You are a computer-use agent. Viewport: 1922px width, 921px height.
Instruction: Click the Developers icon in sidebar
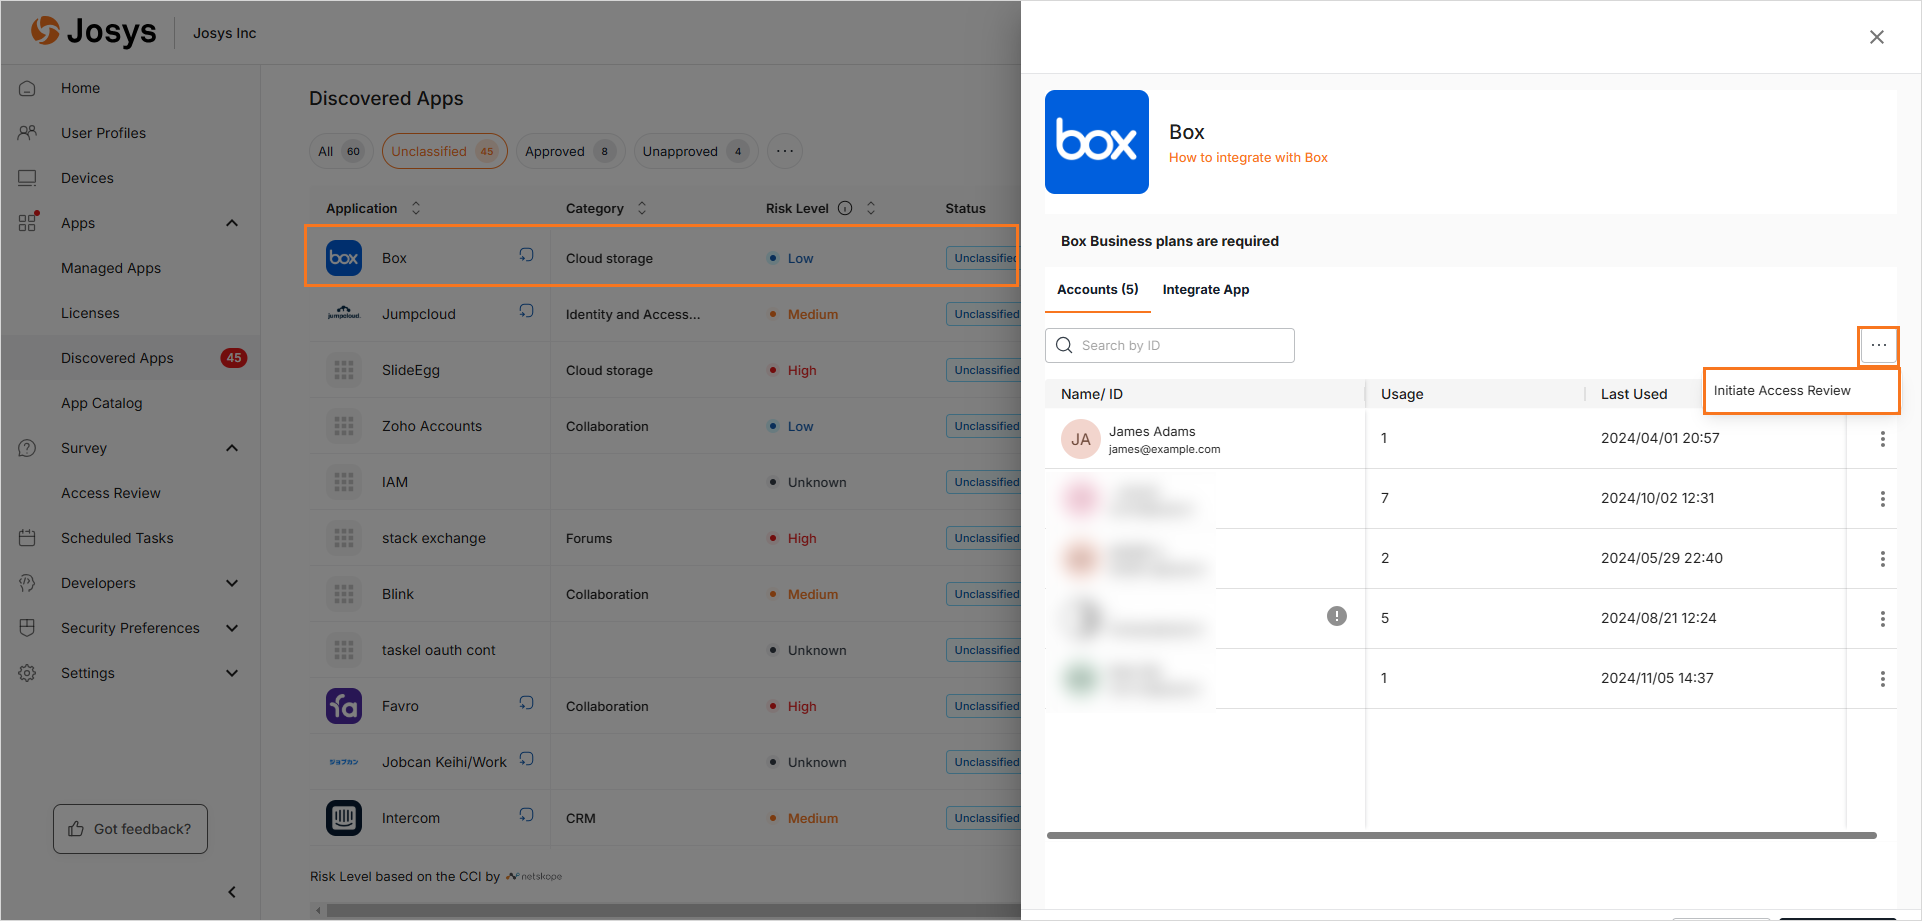27,583
